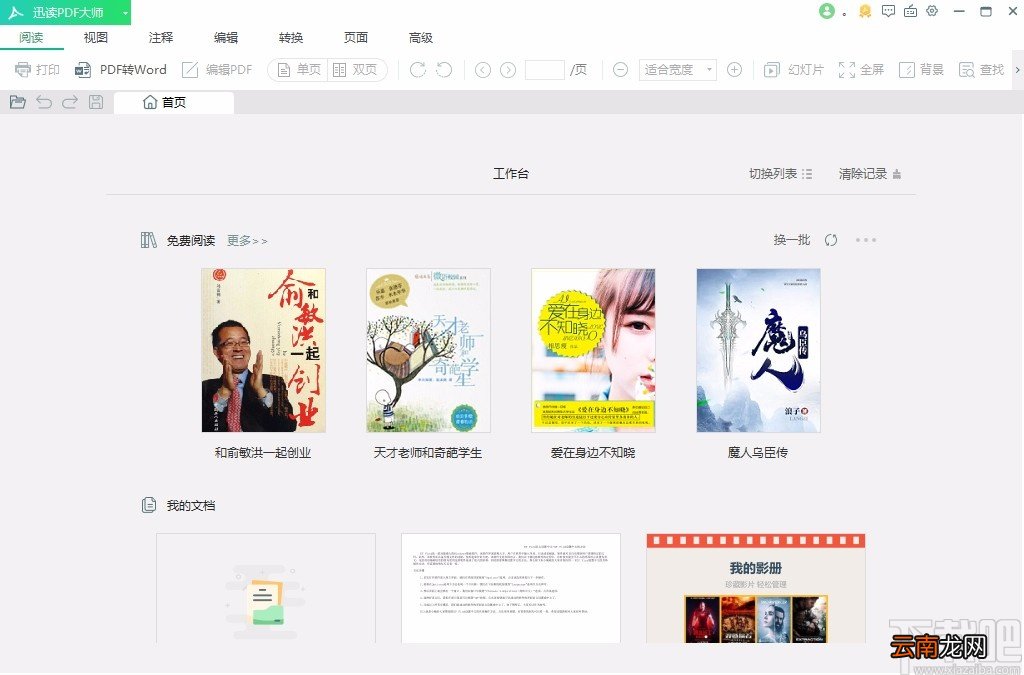Click 切换列表 to switch list view
This screenshot has width=1024, height=675.
pos(780,174)
